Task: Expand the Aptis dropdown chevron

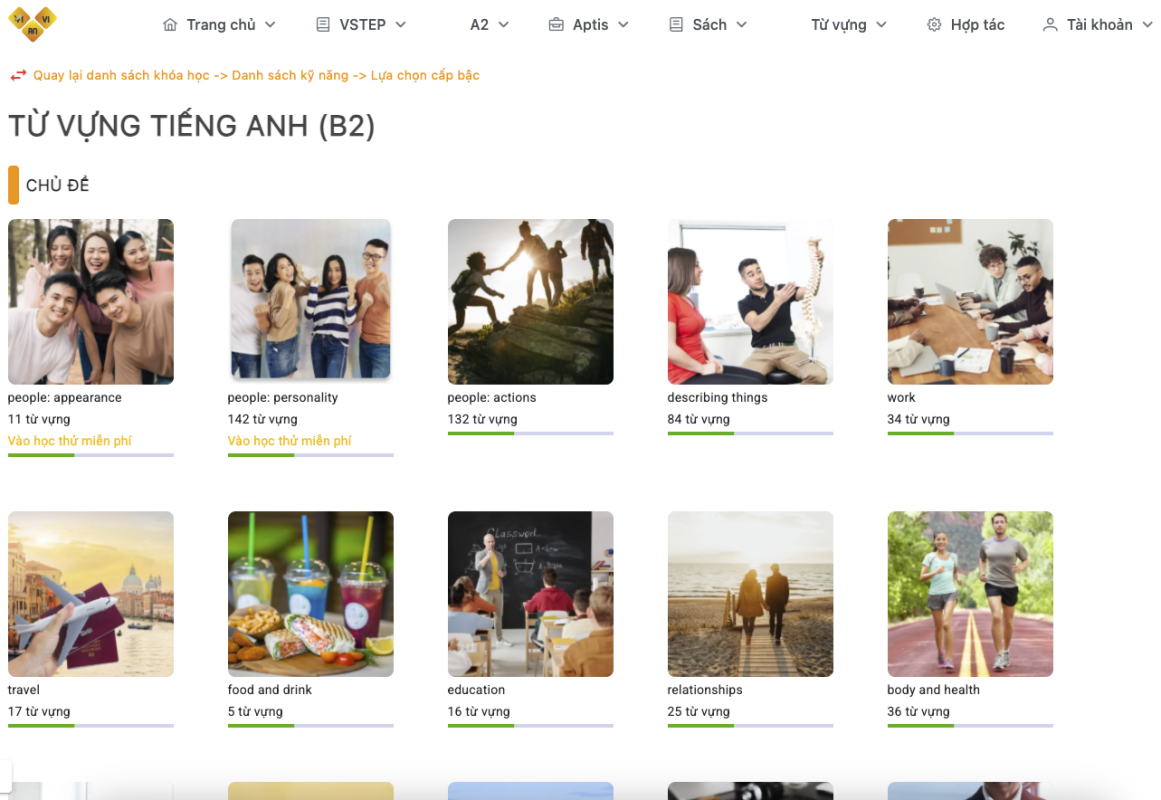Action: pyautogui.click(x=623, y=24)
